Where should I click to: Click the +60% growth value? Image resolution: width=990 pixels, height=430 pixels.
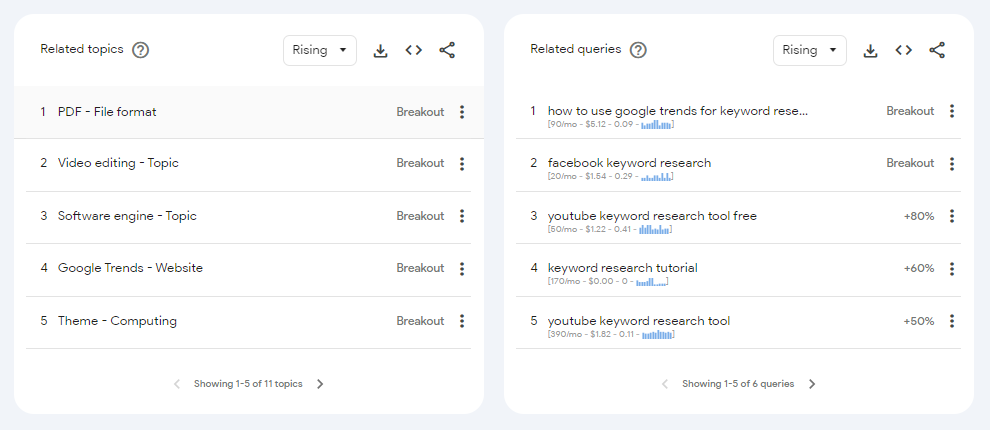[919, 268]
